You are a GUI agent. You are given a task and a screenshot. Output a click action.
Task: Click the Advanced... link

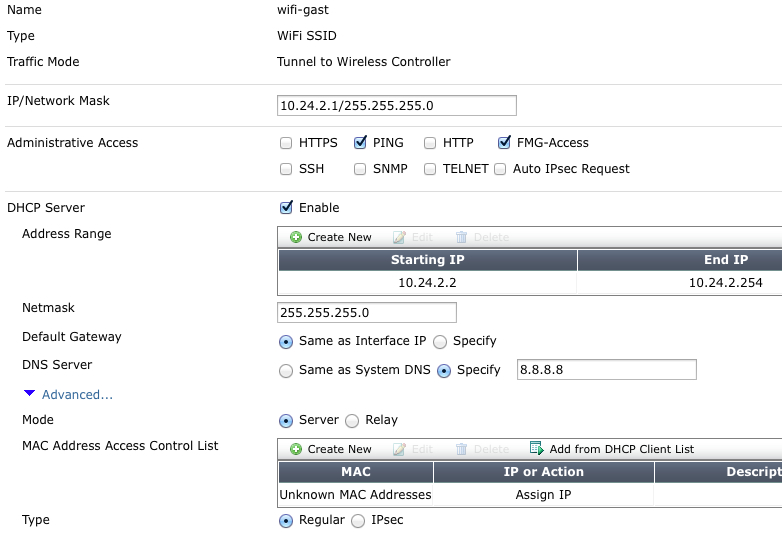click(x=77, y=395)
